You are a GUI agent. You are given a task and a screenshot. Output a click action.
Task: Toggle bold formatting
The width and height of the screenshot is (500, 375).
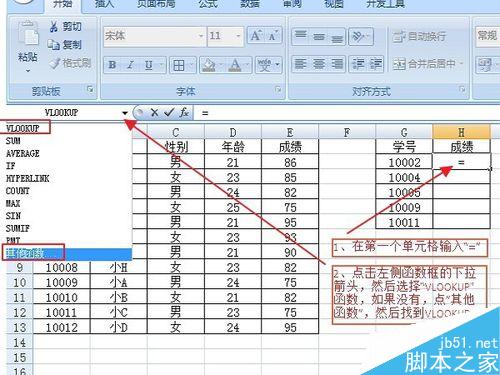point(112,65)
